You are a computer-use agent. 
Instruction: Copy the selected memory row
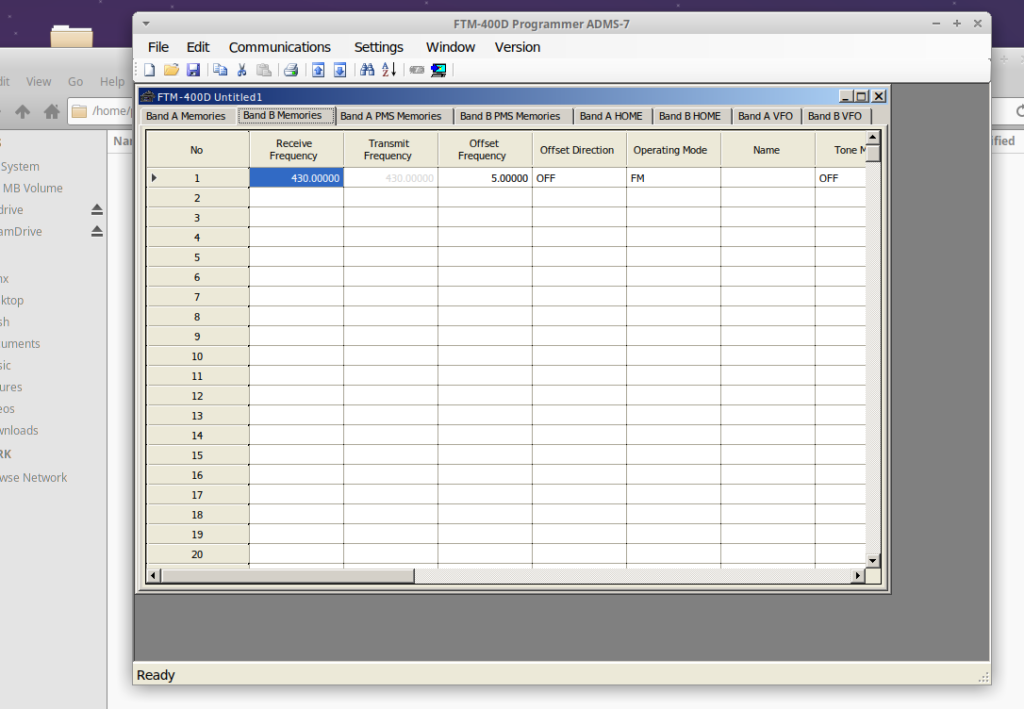[220, 69]
